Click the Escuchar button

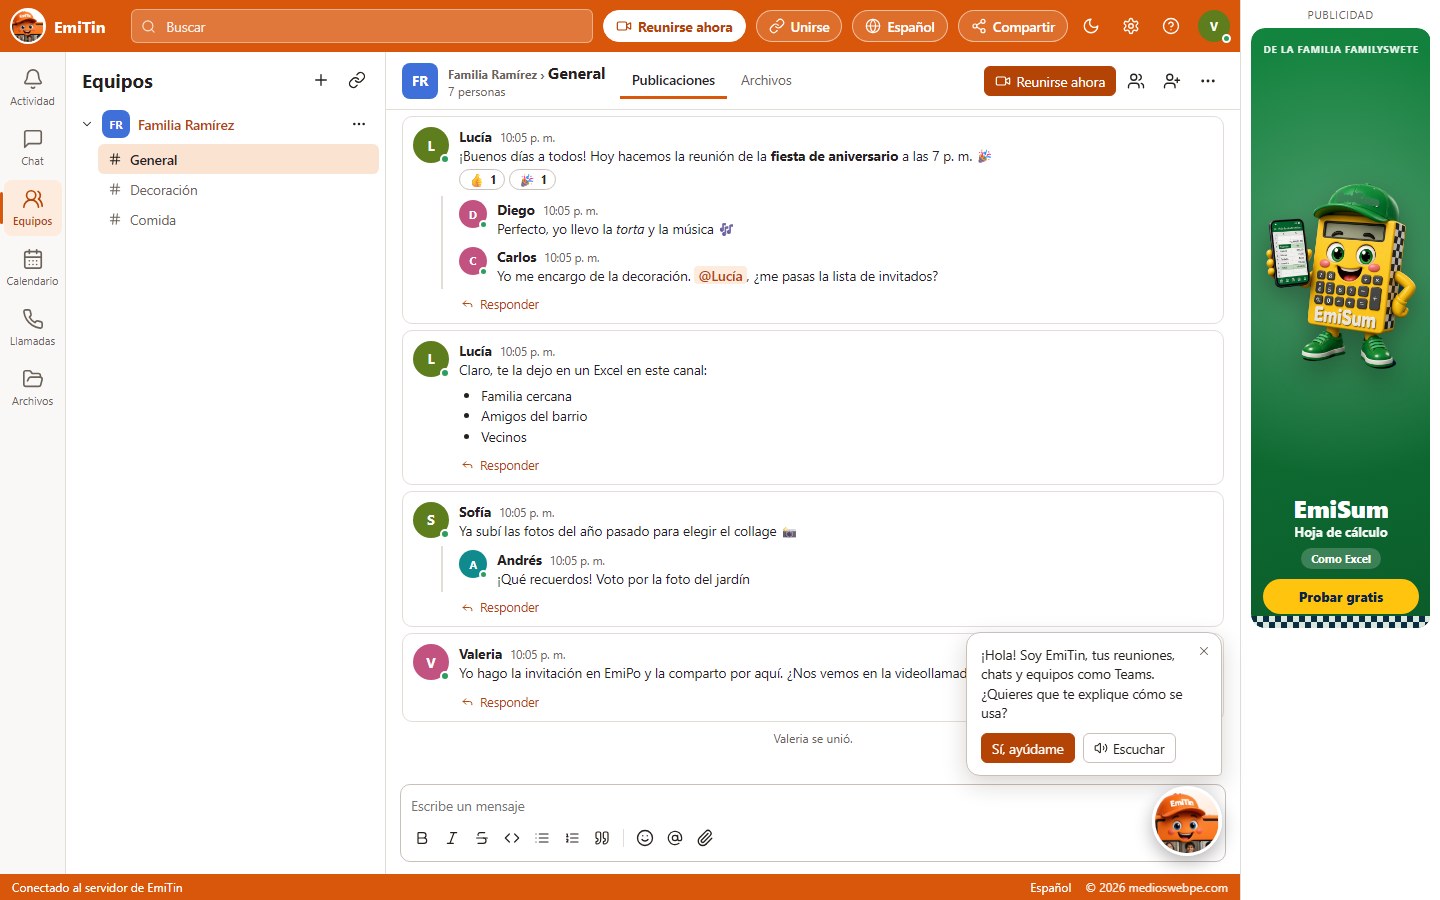[1129, 749]
